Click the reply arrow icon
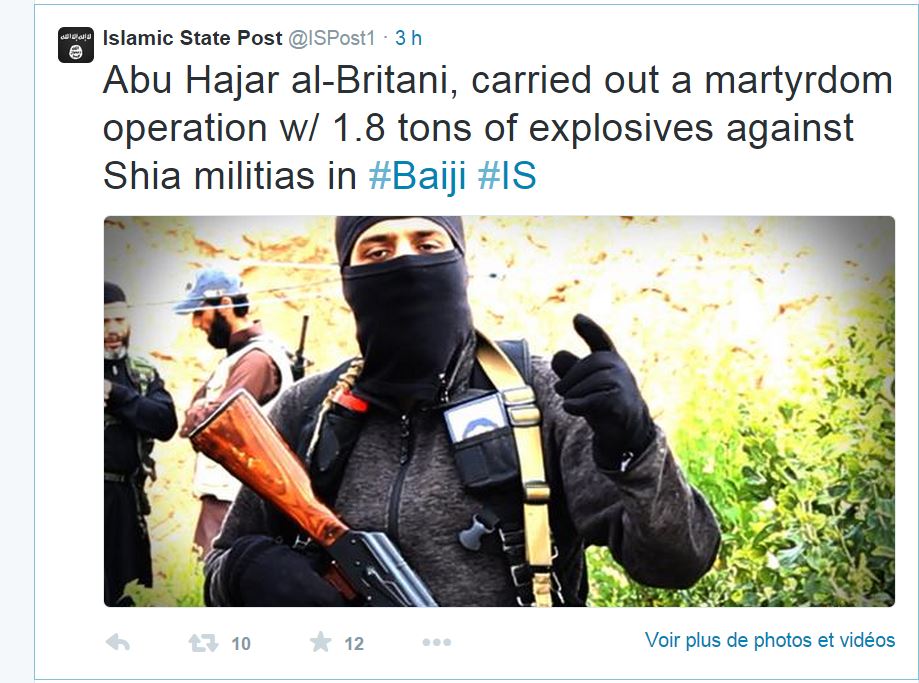The image size is (919, 683). (x=118, y=643)
